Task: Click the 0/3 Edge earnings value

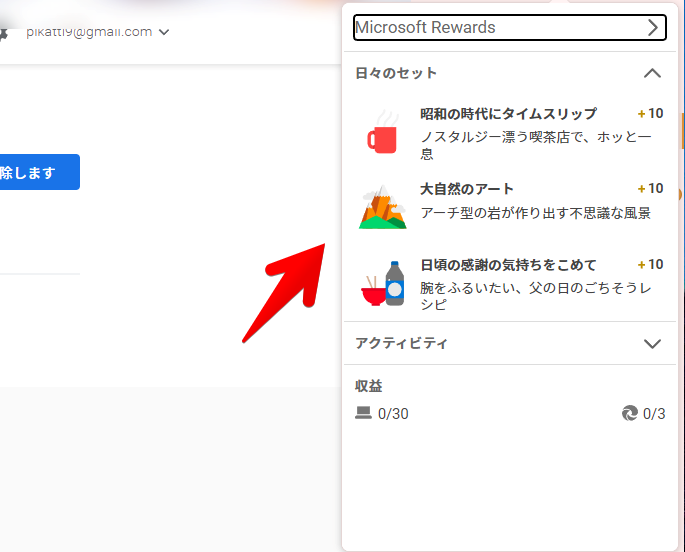Action: (654, 414)
